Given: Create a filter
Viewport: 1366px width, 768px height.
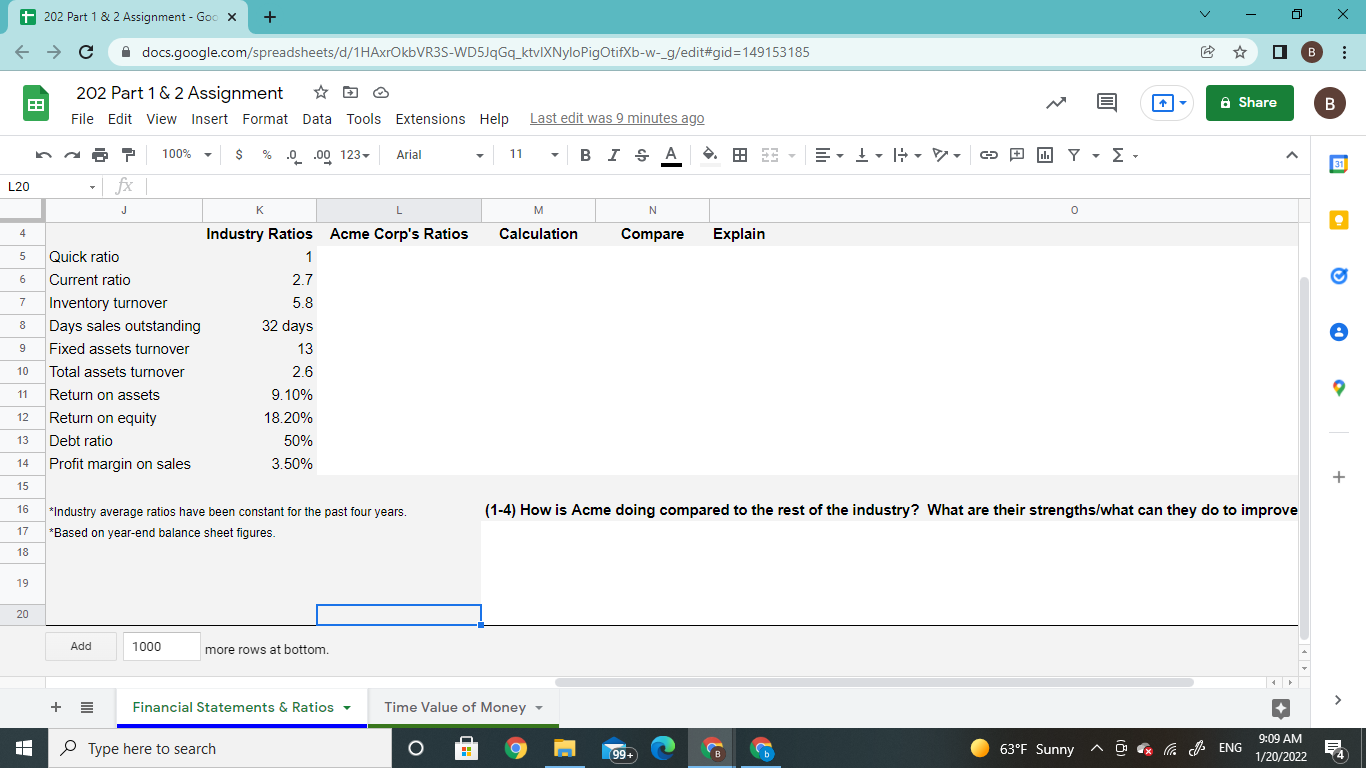Looking at the screenshot, I should pyautogui.click(x=1074, y=155).
